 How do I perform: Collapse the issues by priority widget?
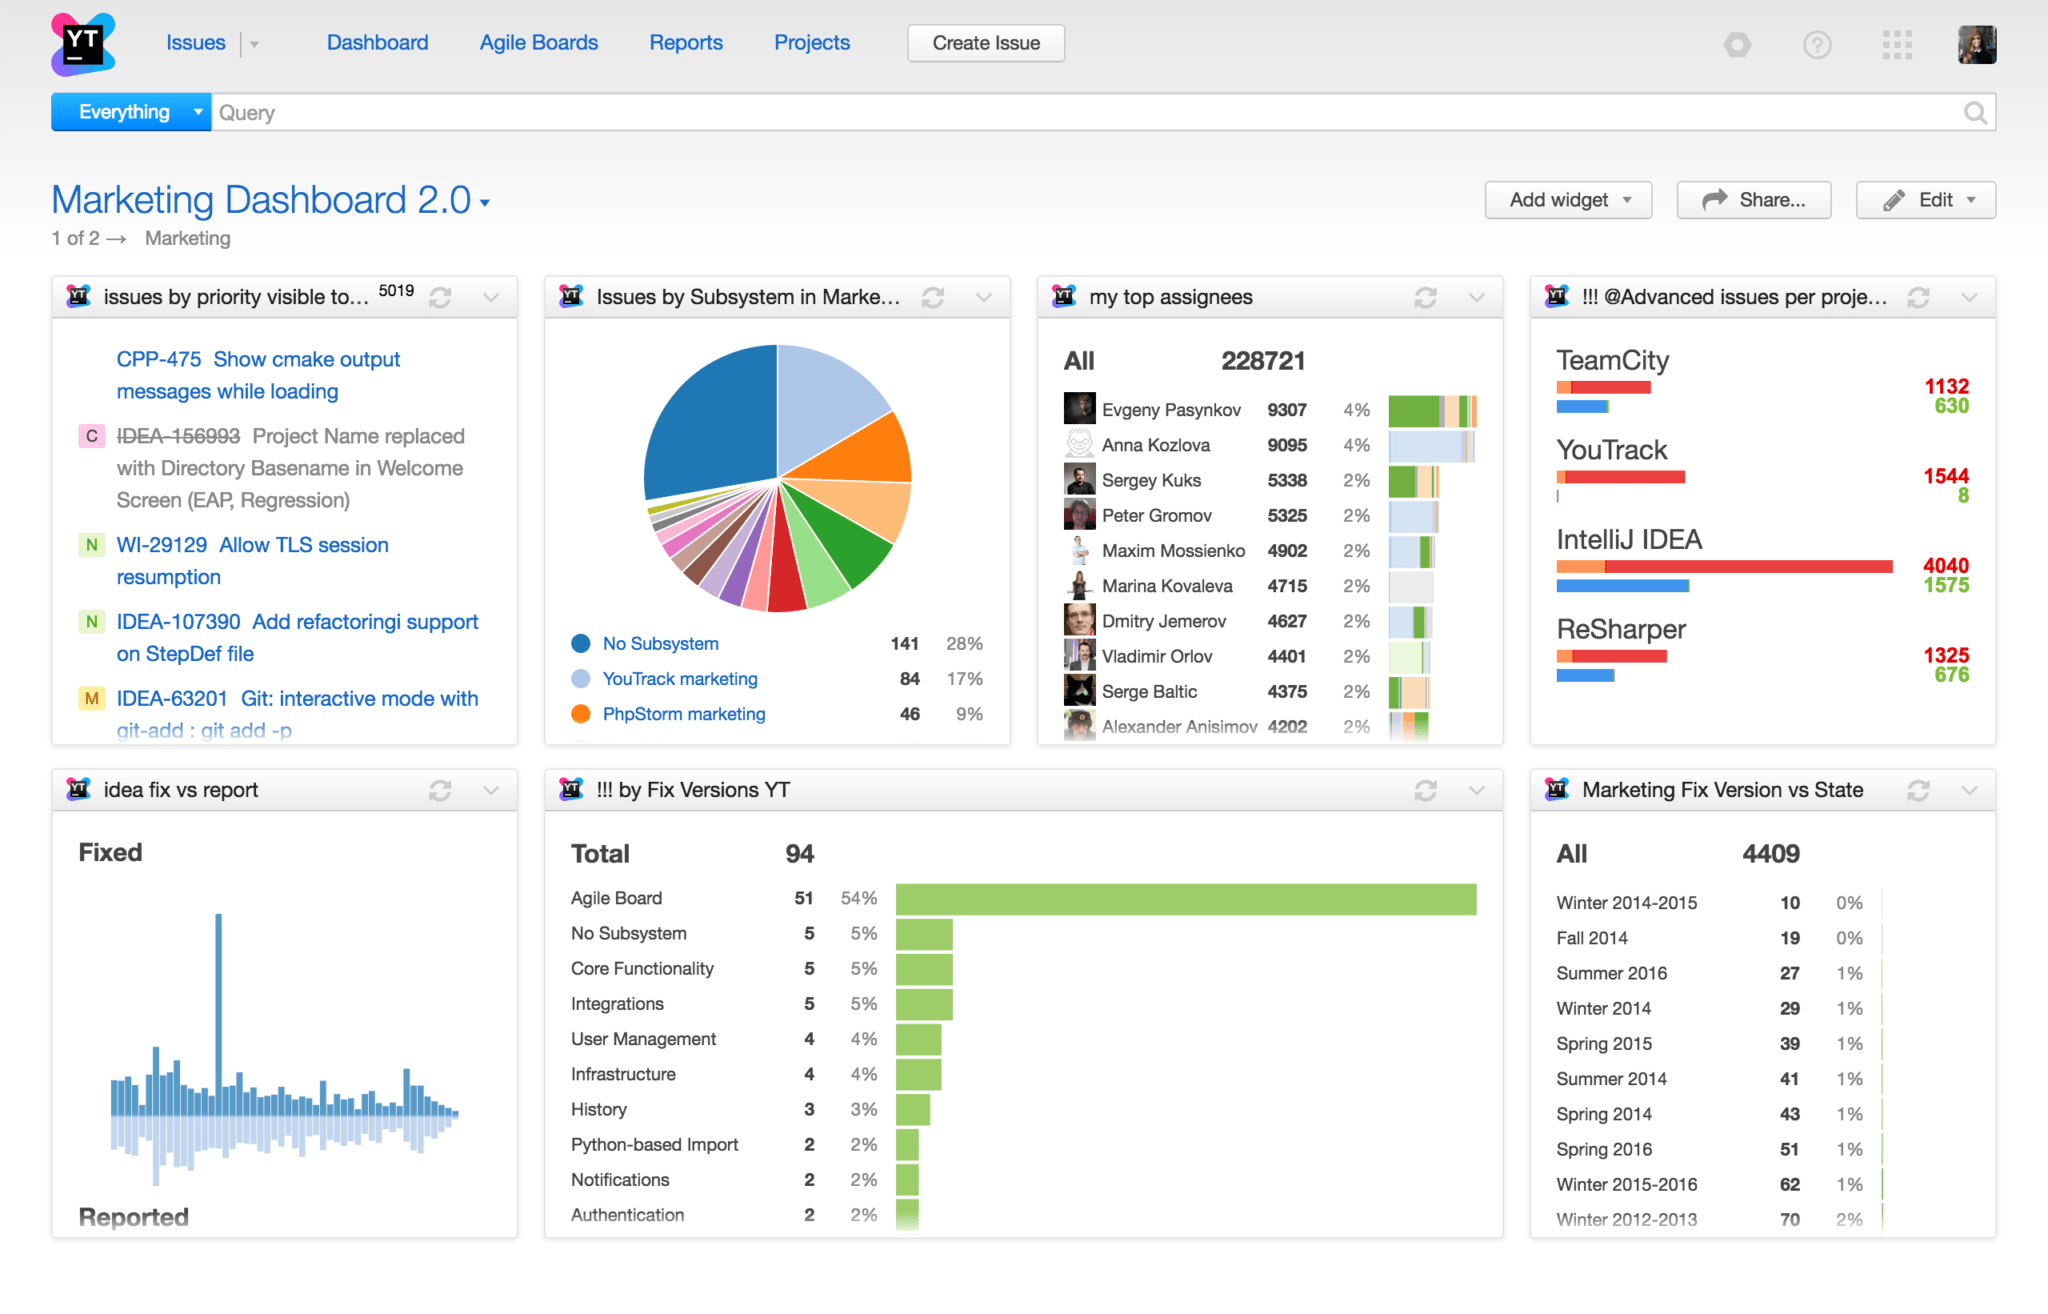(x=491, y=297)
